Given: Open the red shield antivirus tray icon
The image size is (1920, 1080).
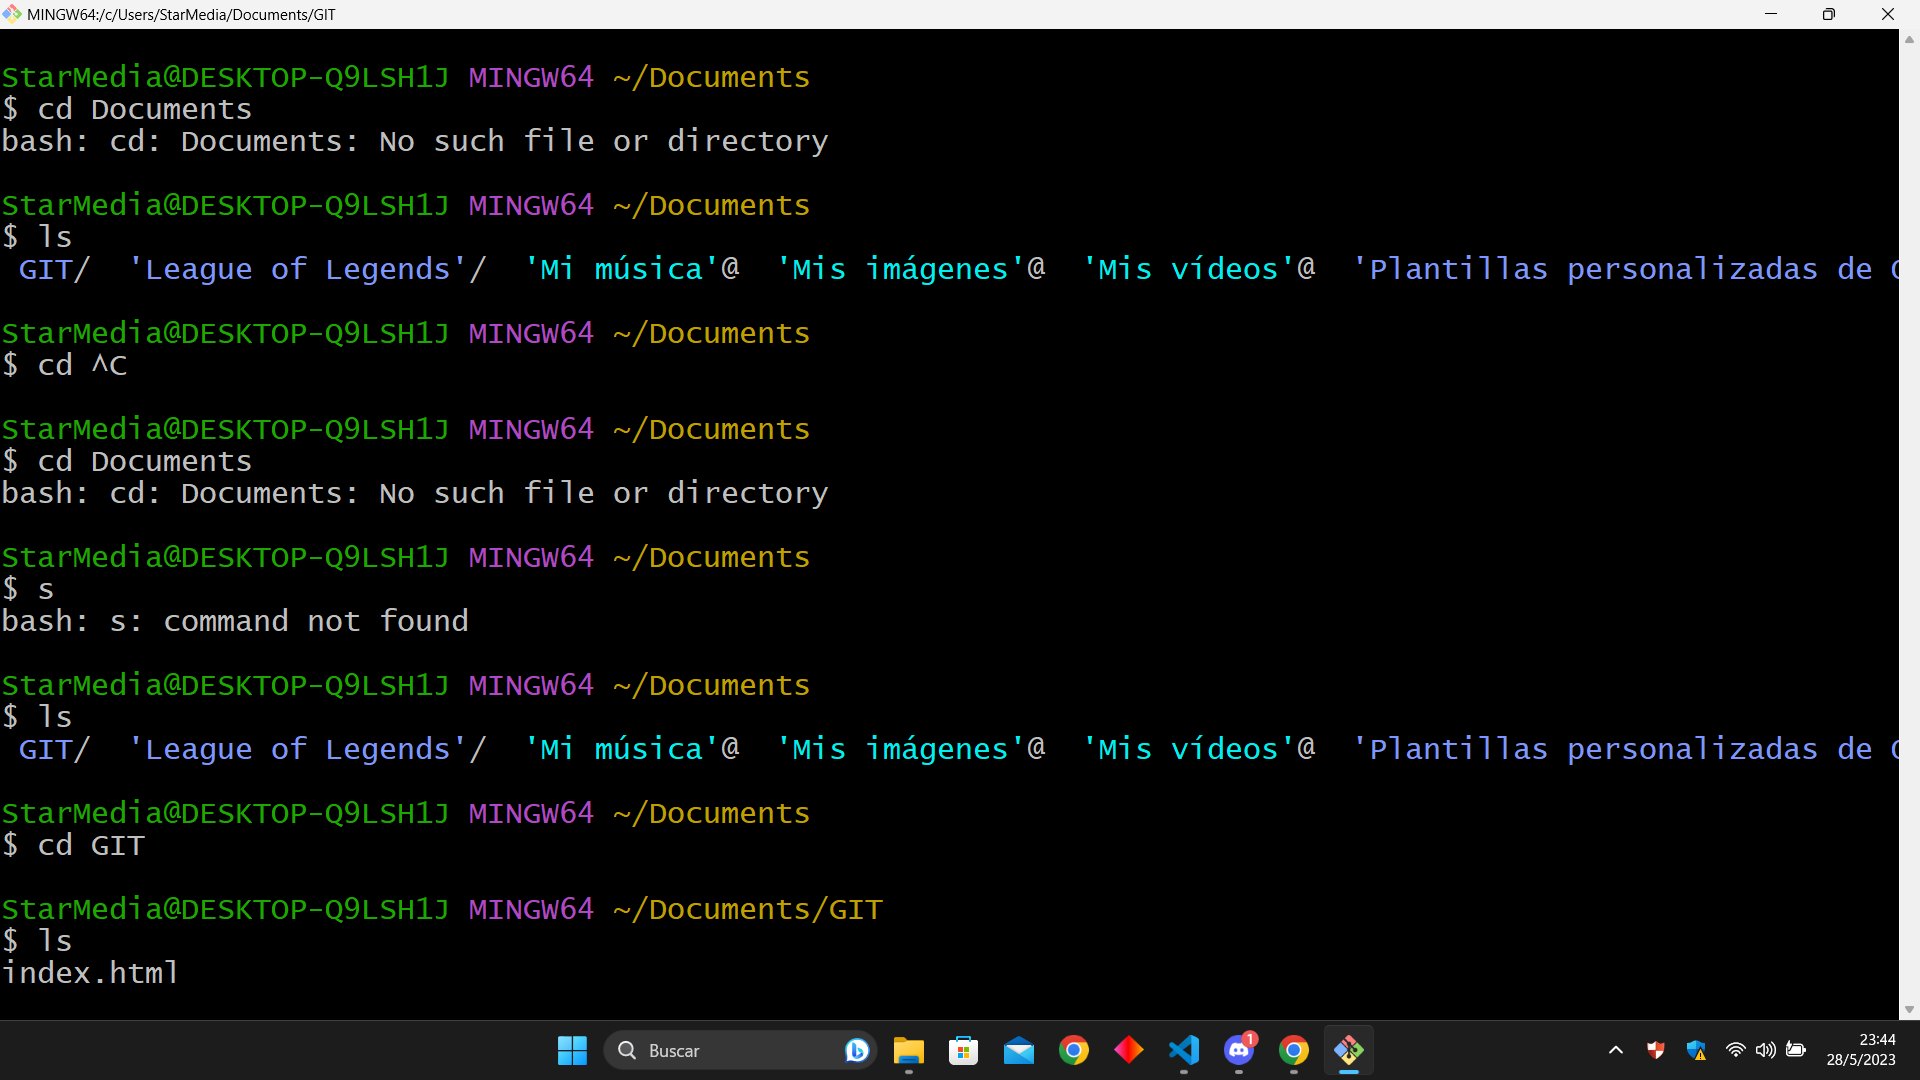Looking at the screenshot, I should pos(1656,1050).
